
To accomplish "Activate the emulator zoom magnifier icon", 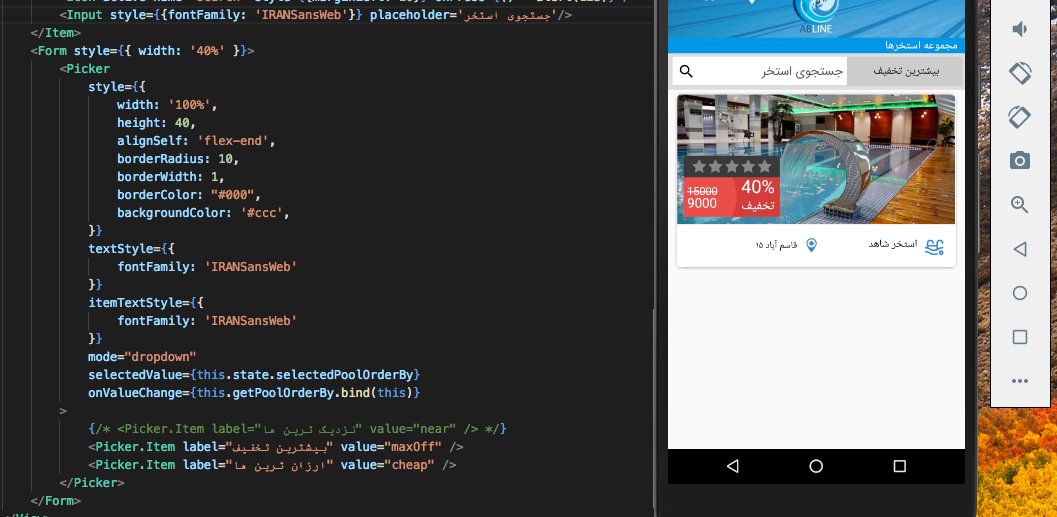I will pos(1020,205).
